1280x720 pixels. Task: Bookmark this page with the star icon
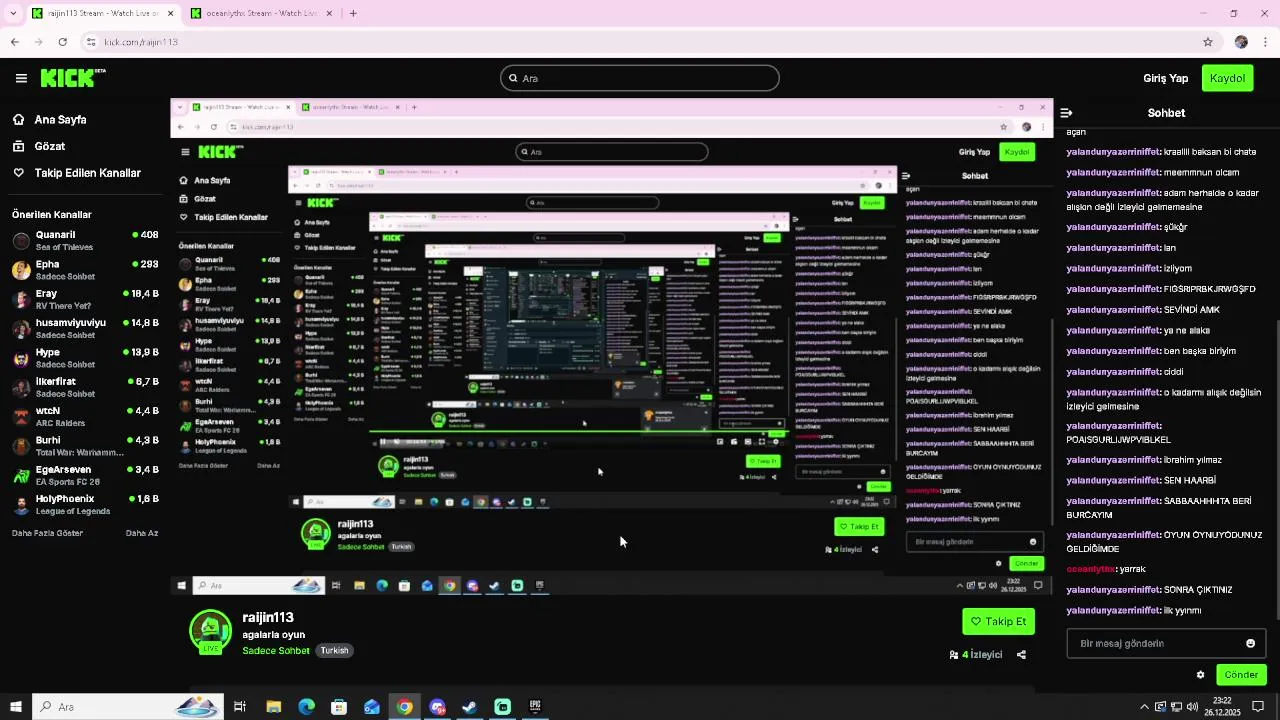pos(1208,42)
